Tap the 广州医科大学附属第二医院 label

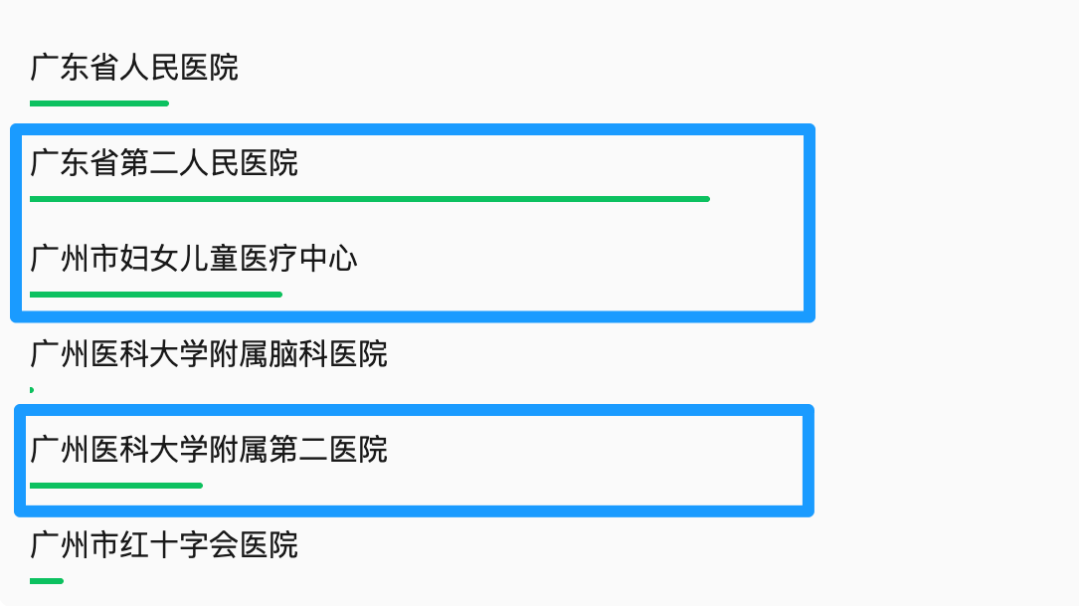[x=209, y=449]
